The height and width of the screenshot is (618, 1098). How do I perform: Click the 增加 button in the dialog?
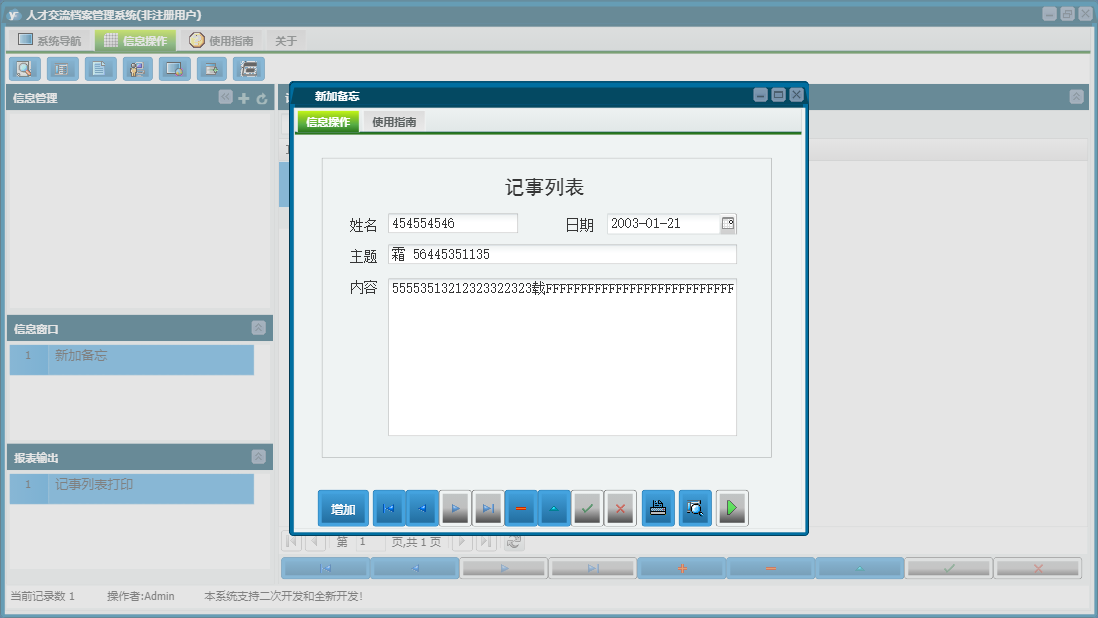[x=343, y=509]
